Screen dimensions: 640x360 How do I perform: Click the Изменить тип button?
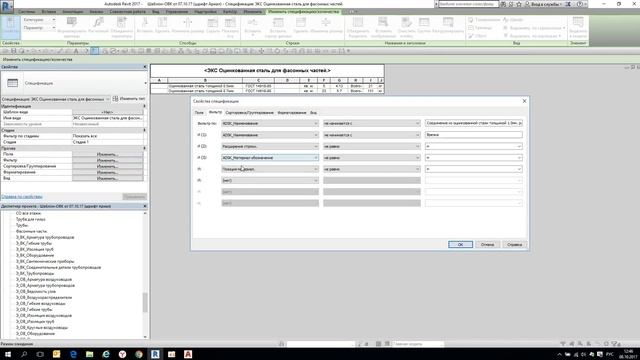(129, 99)
